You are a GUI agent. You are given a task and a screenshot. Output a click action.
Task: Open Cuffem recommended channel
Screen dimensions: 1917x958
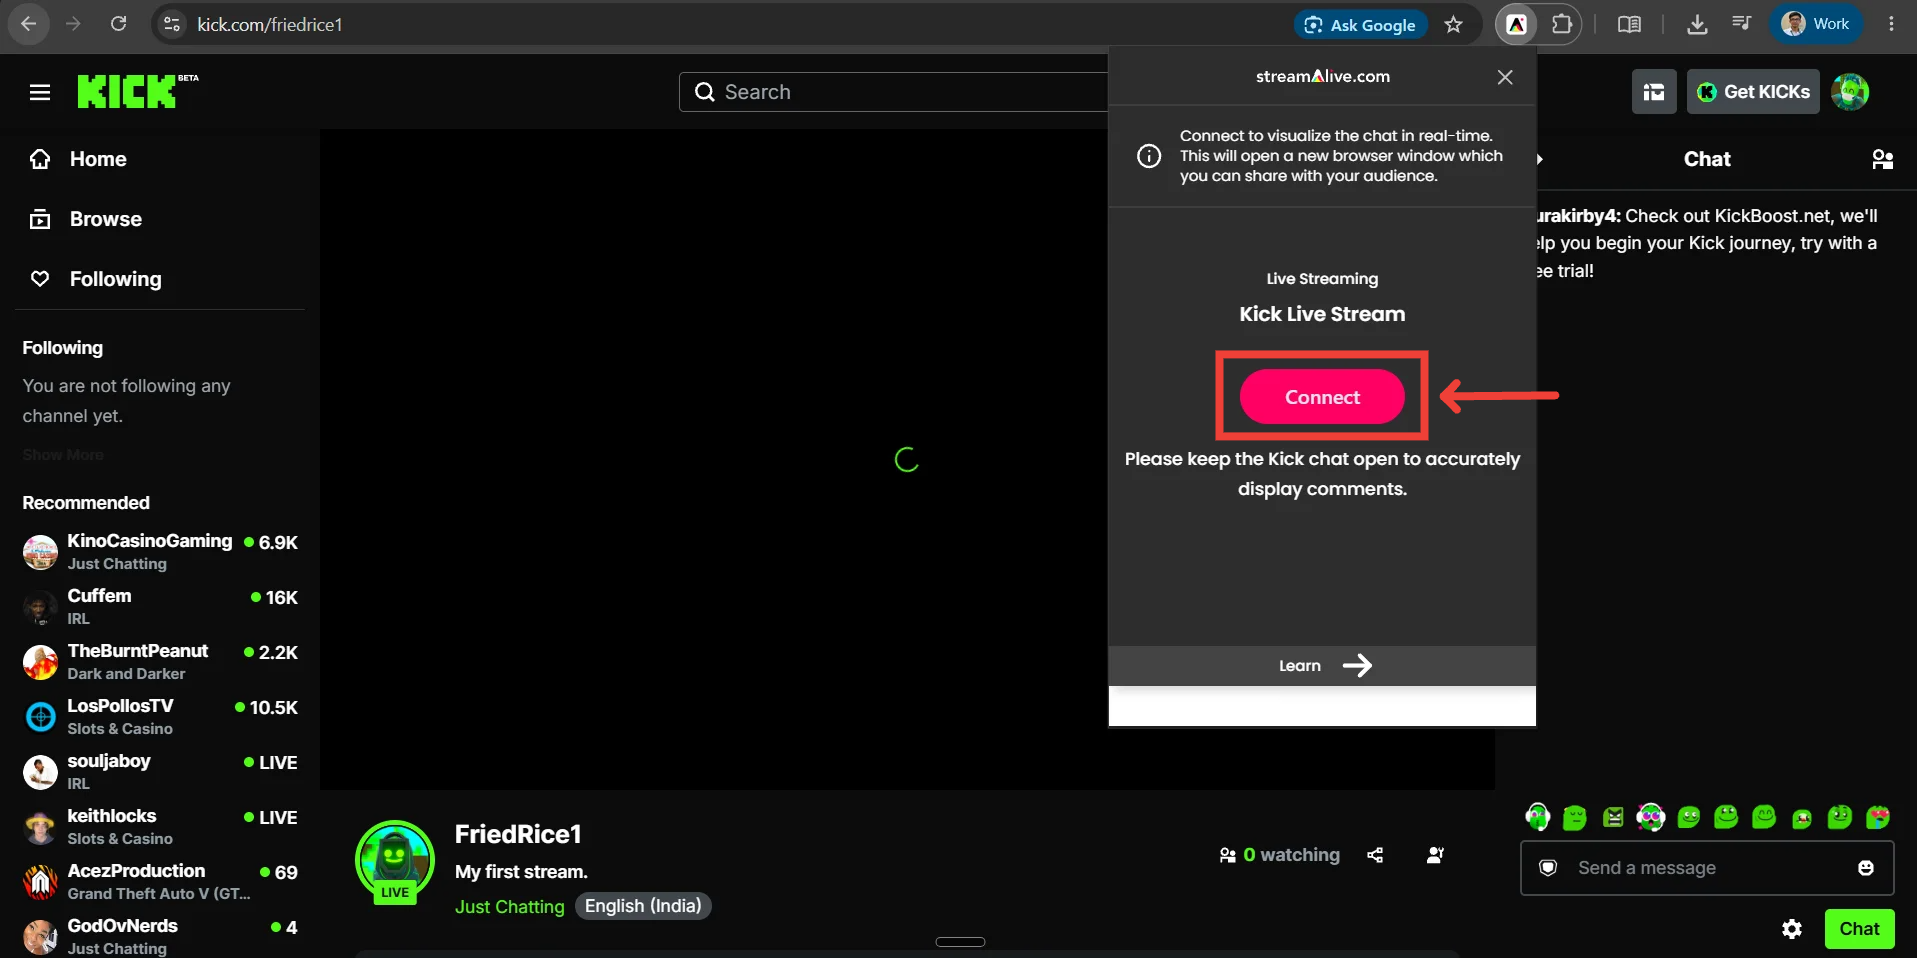[x=160, y=606]
